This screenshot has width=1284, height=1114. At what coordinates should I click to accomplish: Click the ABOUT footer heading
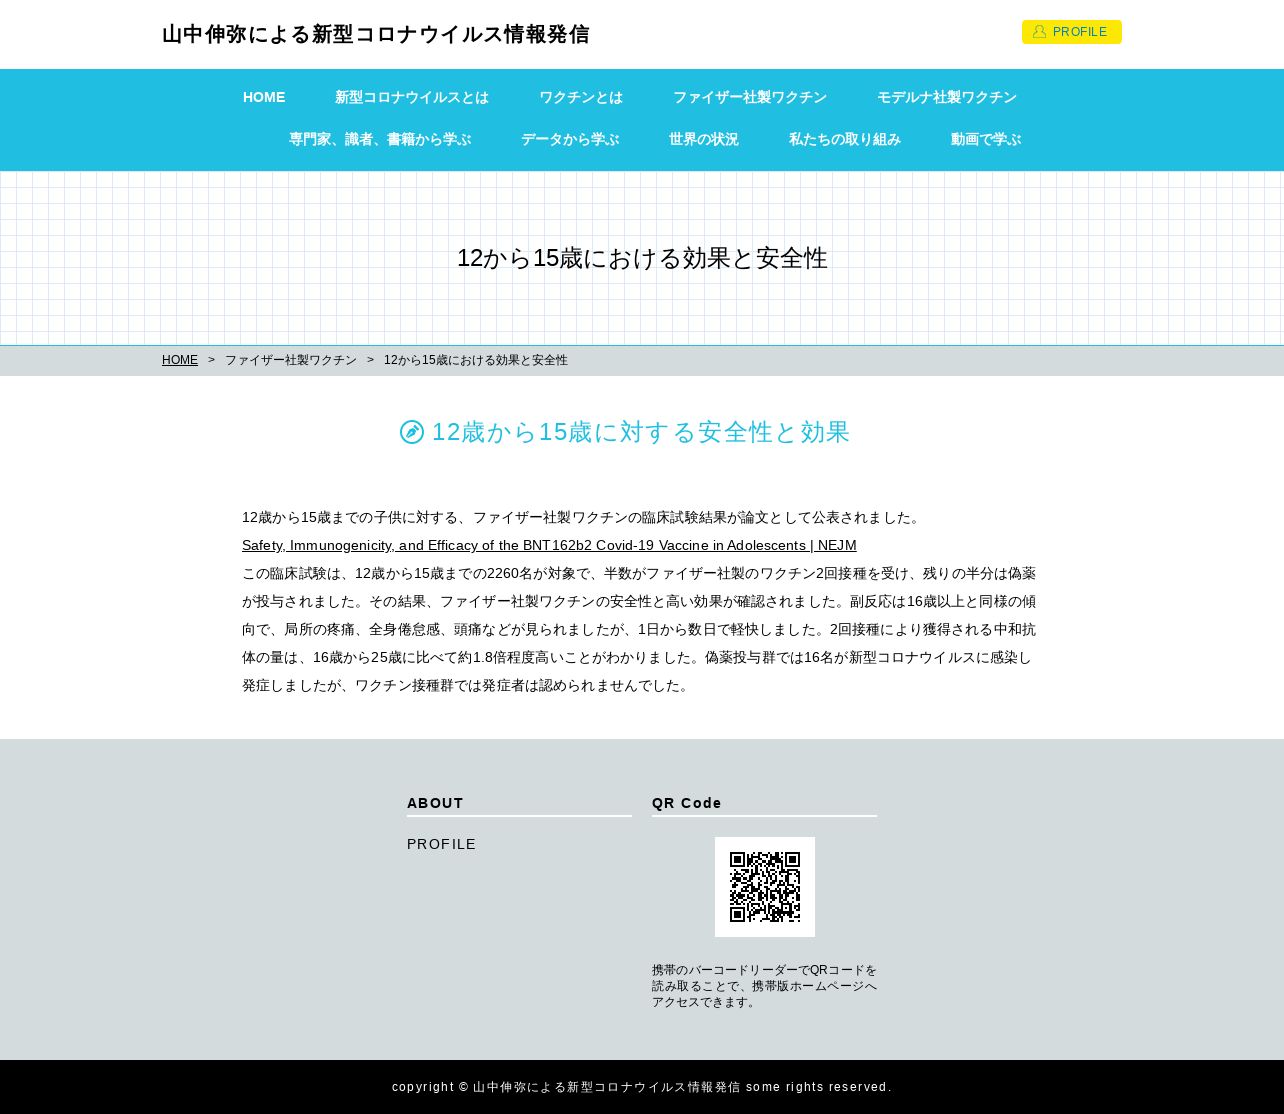click(436, 803)
